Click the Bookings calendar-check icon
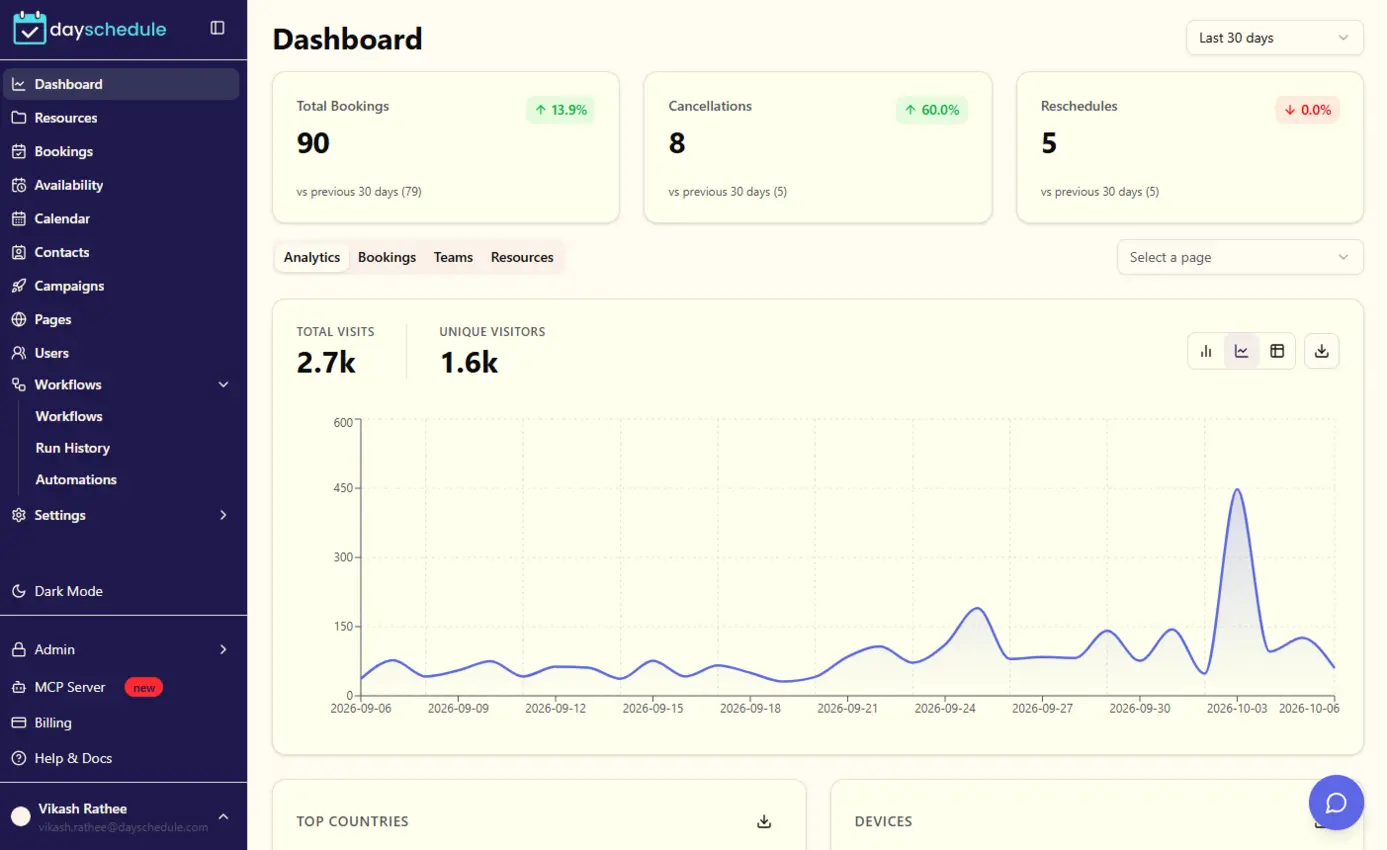The width and height of the screenshot is (1387, 850). click(x=18, y=151)
